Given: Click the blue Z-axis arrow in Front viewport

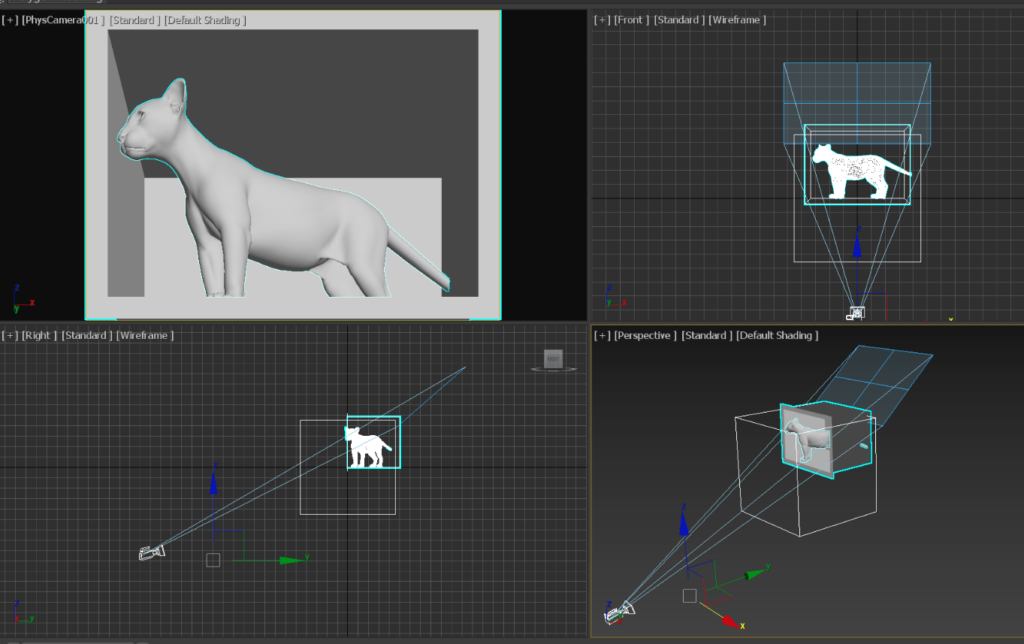Looking at the screenshot, I should point(857,245).
